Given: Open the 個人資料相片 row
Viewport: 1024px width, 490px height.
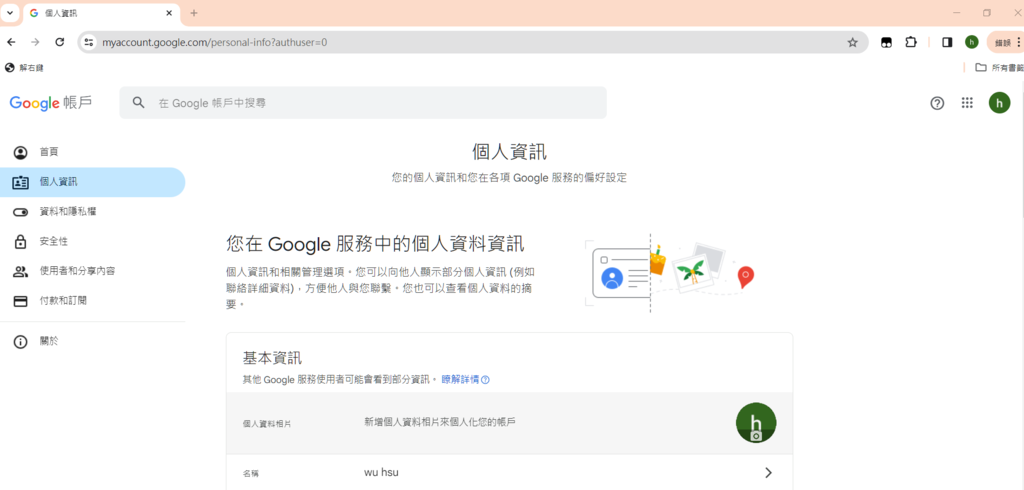Looking at the screenshot, I should (x=509, y=423).
